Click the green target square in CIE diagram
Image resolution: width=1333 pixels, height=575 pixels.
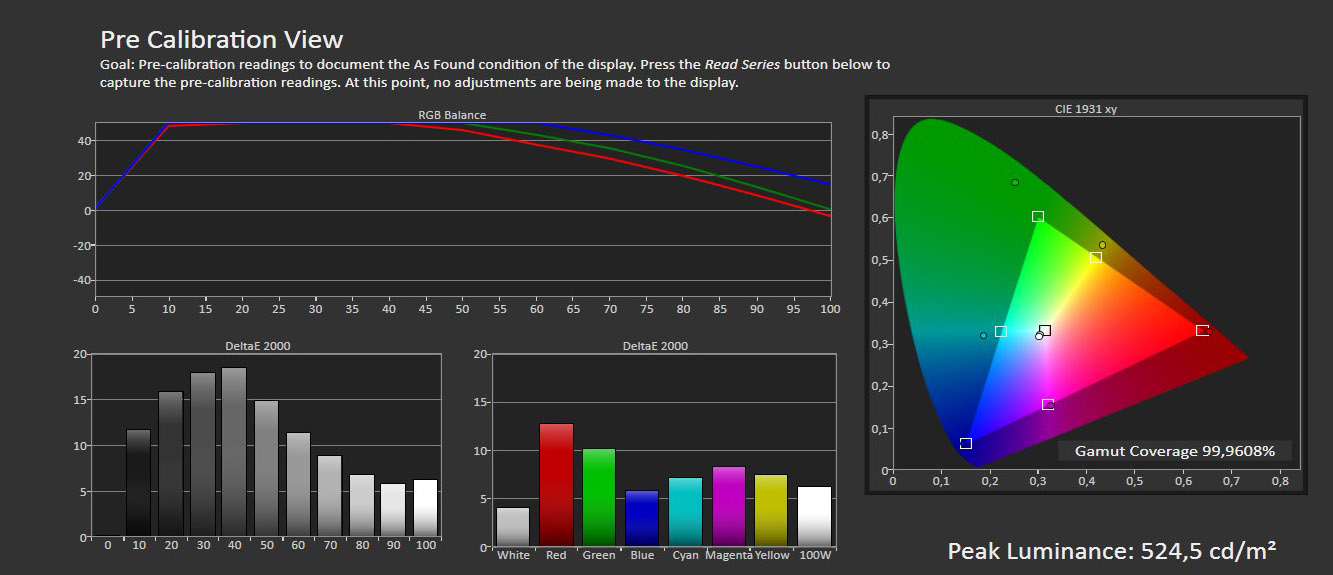1038,217
